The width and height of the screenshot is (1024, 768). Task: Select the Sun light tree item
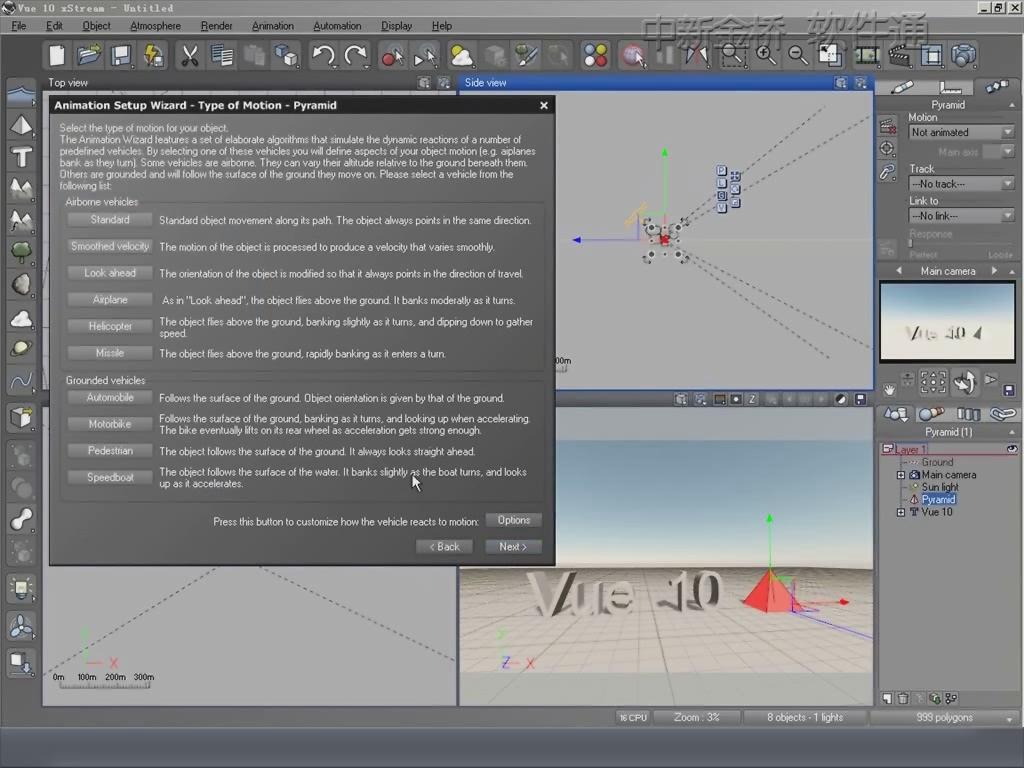940,487
